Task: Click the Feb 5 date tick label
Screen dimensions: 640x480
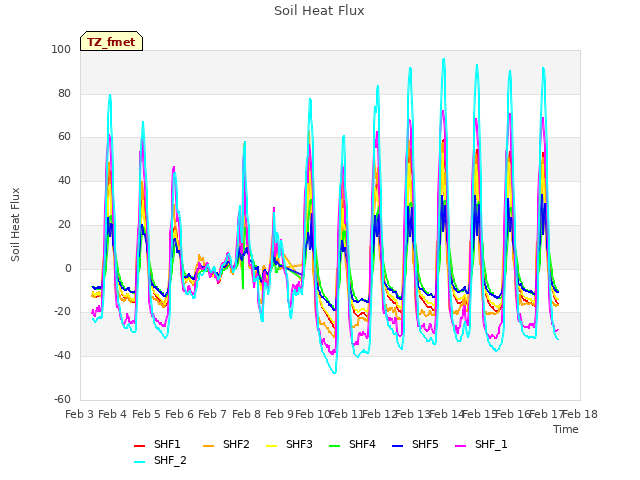Action: (x=146, y=414)
